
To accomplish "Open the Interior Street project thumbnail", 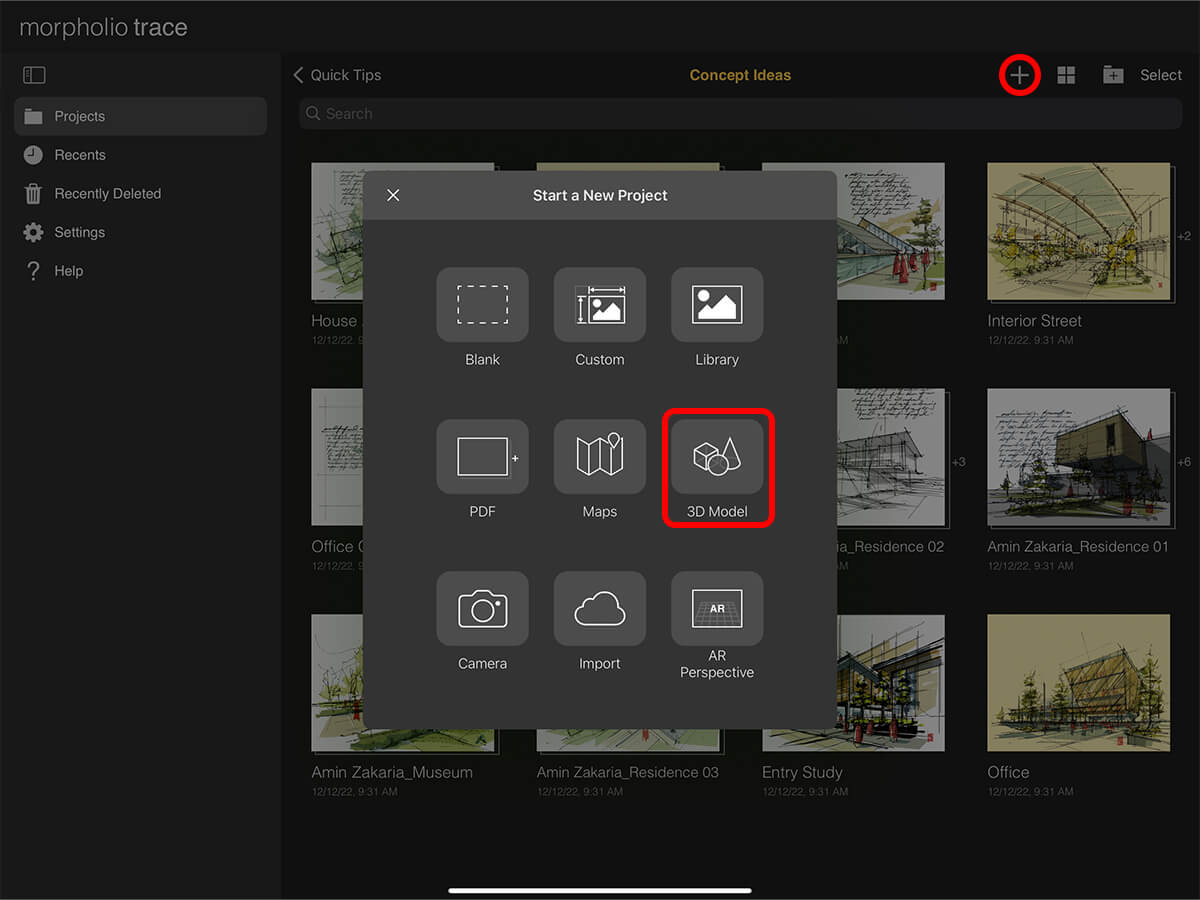I will [1077, 232].
